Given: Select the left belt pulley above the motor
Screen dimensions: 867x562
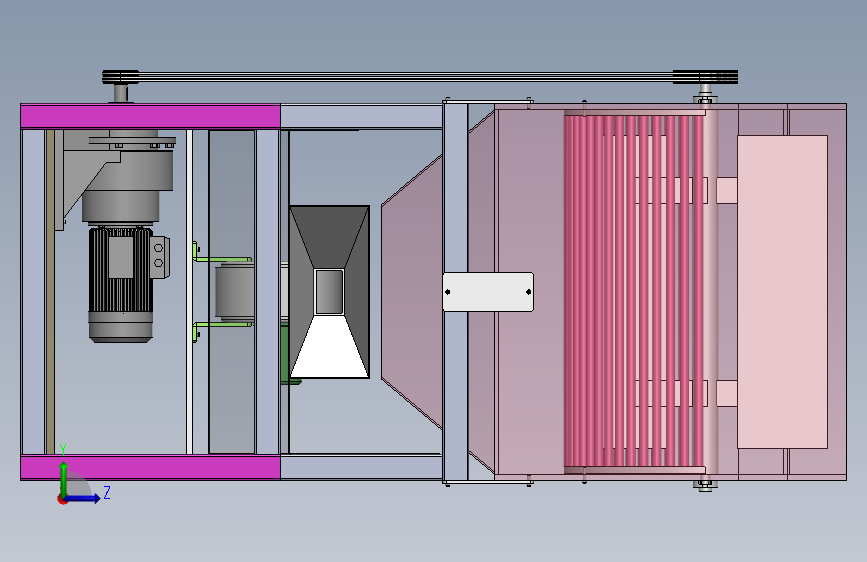Looking at the screenshot, I should point(120,77).
